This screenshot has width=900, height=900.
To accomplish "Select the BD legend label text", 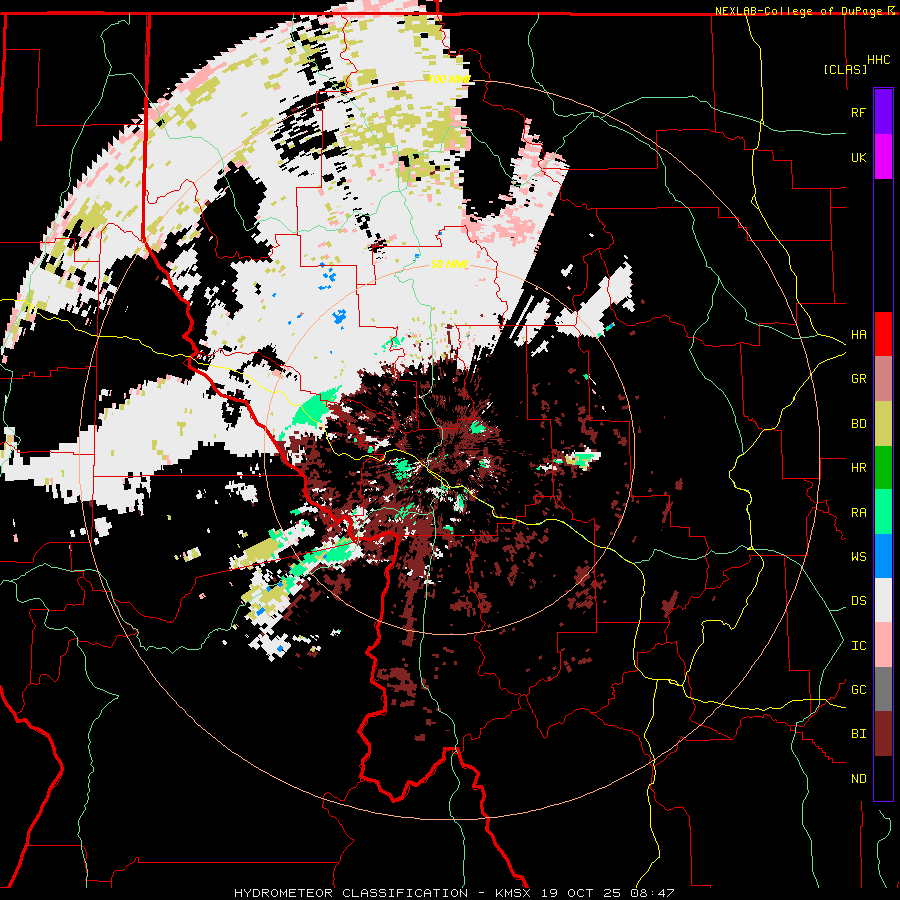I will (858, 424).
